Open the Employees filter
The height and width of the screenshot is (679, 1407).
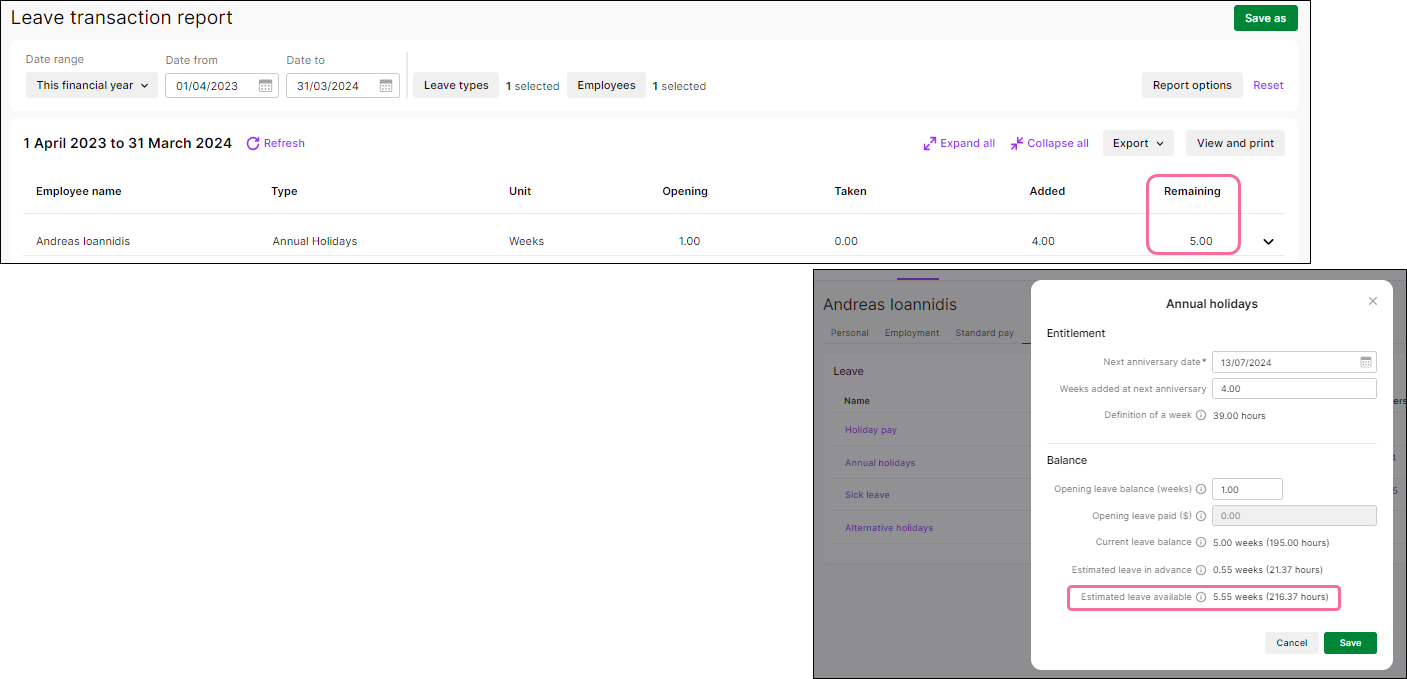click(606, 85)
